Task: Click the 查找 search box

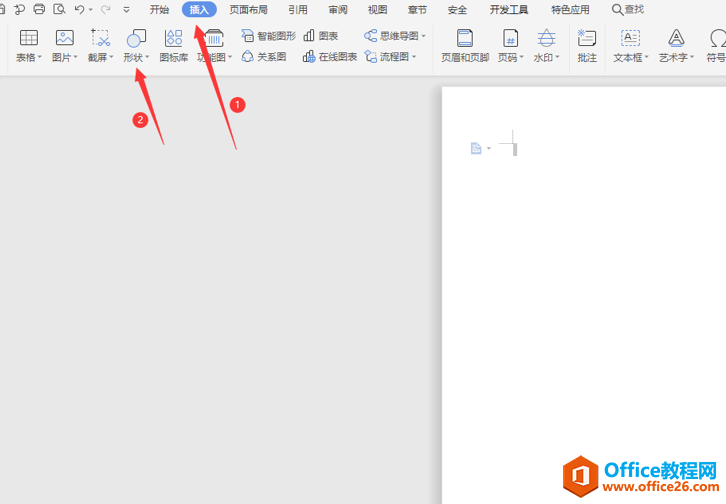Action: click(628, 10)
